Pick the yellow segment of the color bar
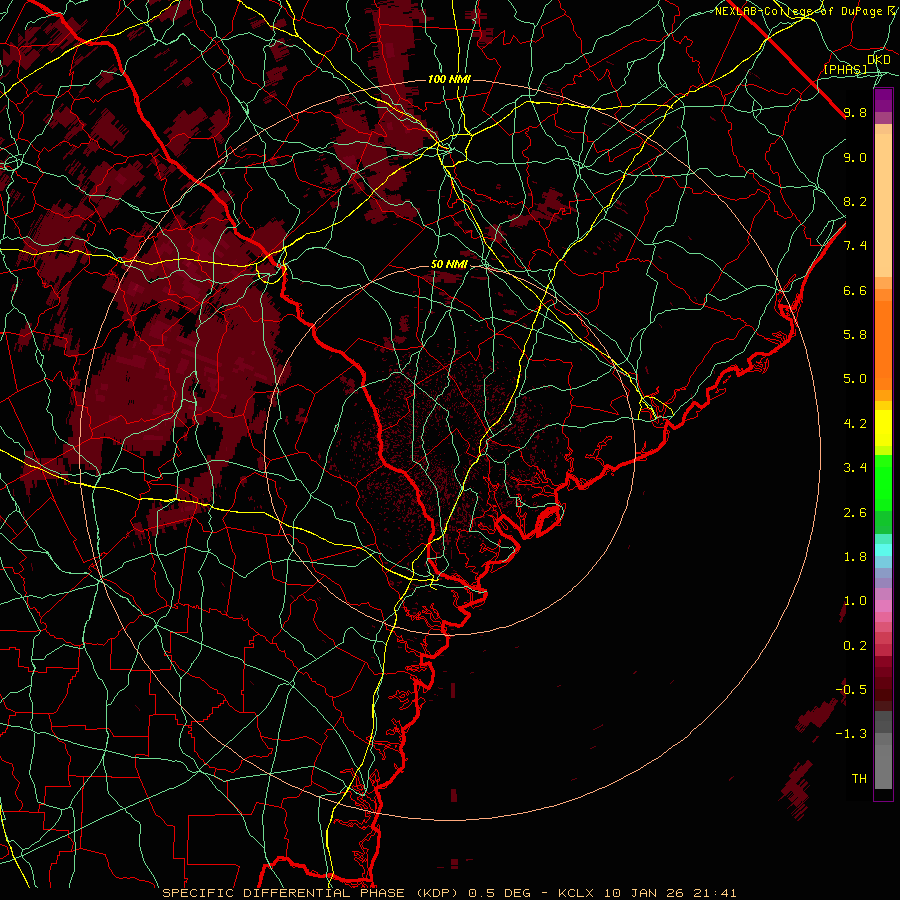The width and height of the screenshot is (900, 900). click(x=883, y=428)
